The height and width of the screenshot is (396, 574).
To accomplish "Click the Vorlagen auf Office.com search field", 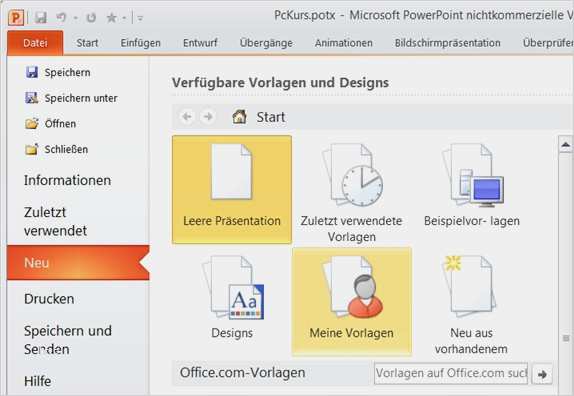I will point(451,373).
